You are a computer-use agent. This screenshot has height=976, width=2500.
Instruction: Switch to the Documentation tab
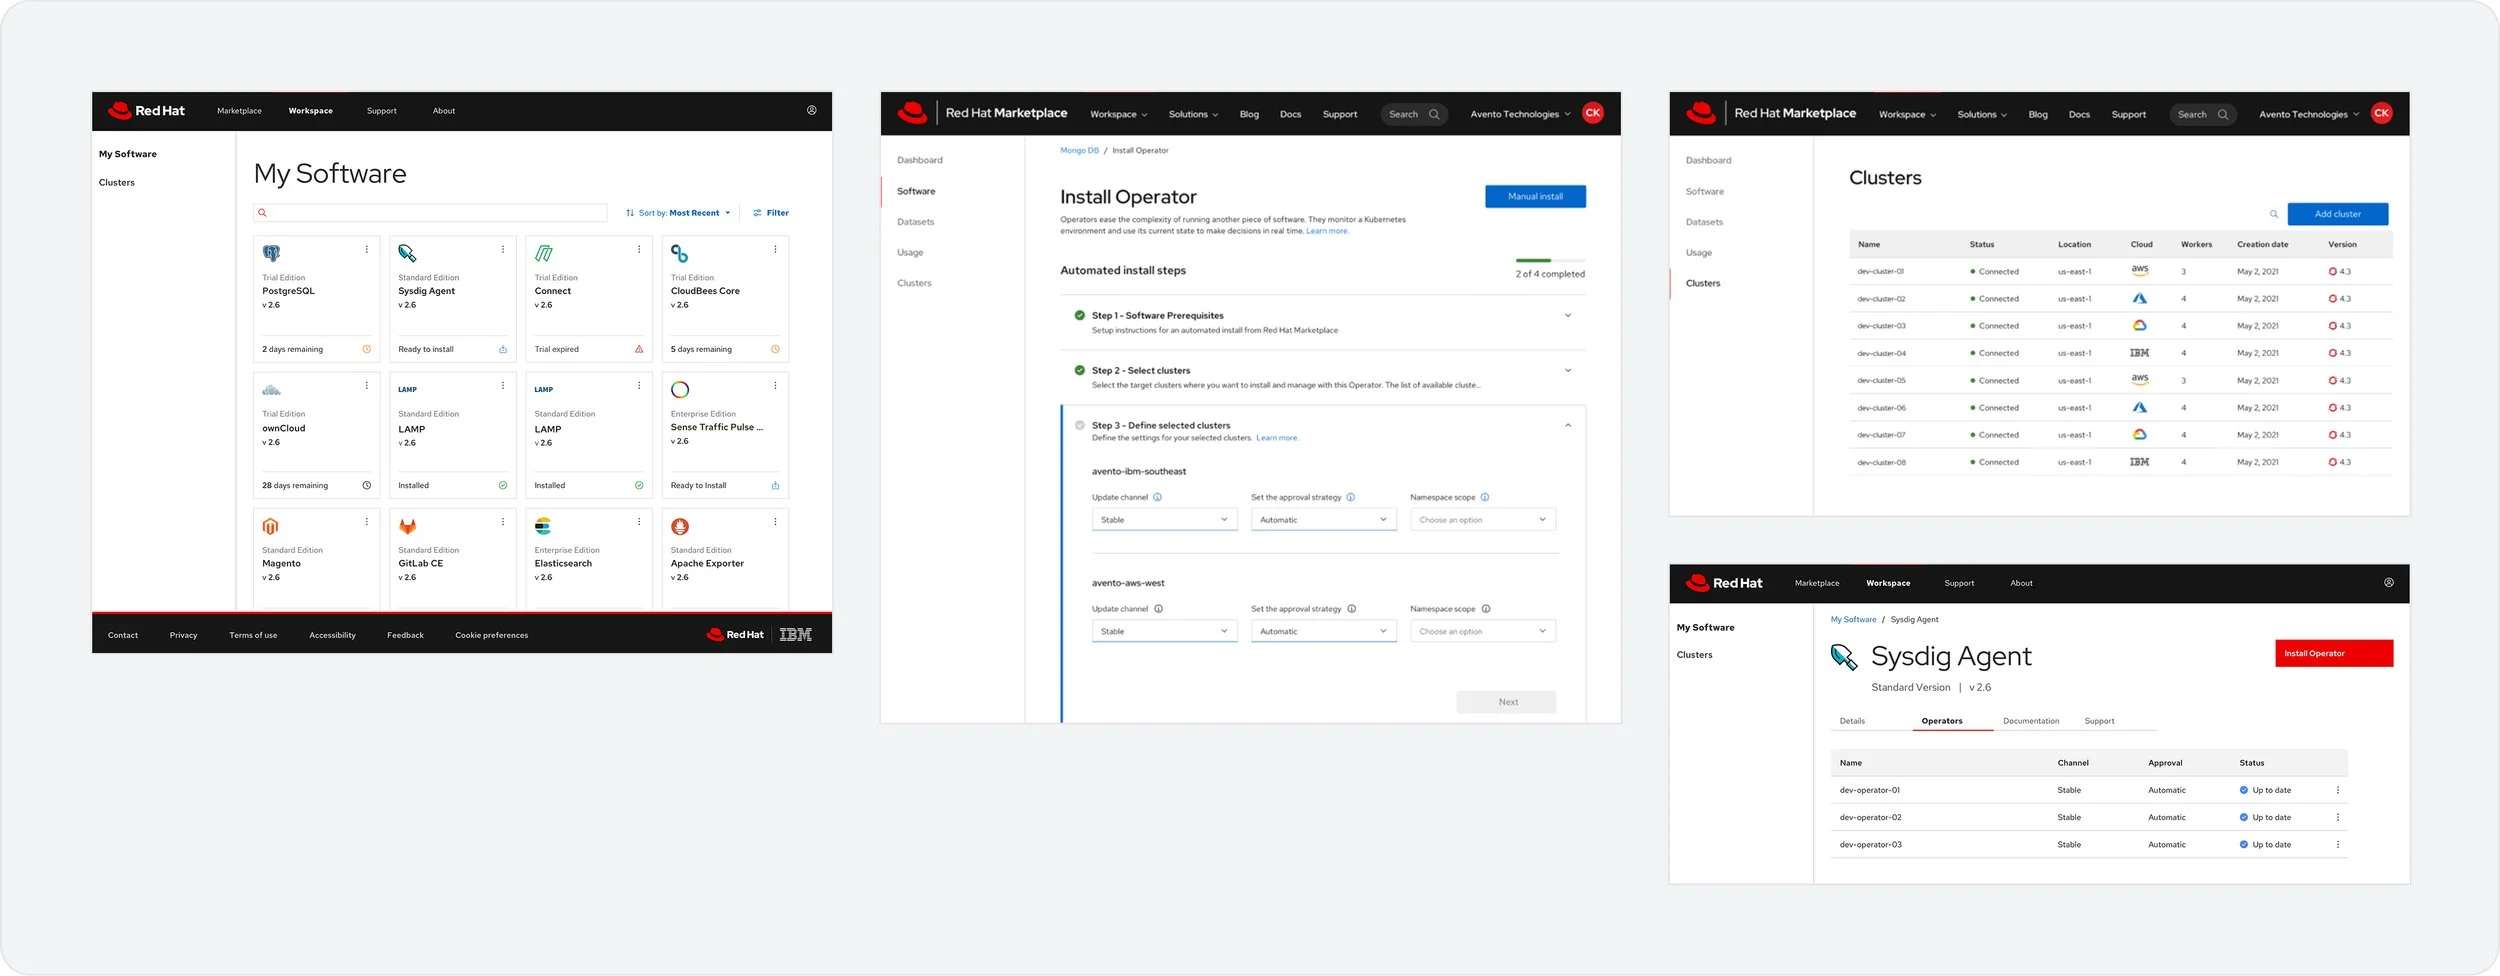2031,721
